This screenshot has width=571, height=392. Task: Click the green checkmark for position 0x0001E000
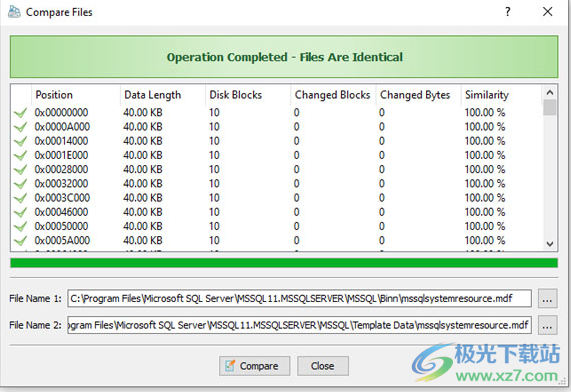[21, 156]
